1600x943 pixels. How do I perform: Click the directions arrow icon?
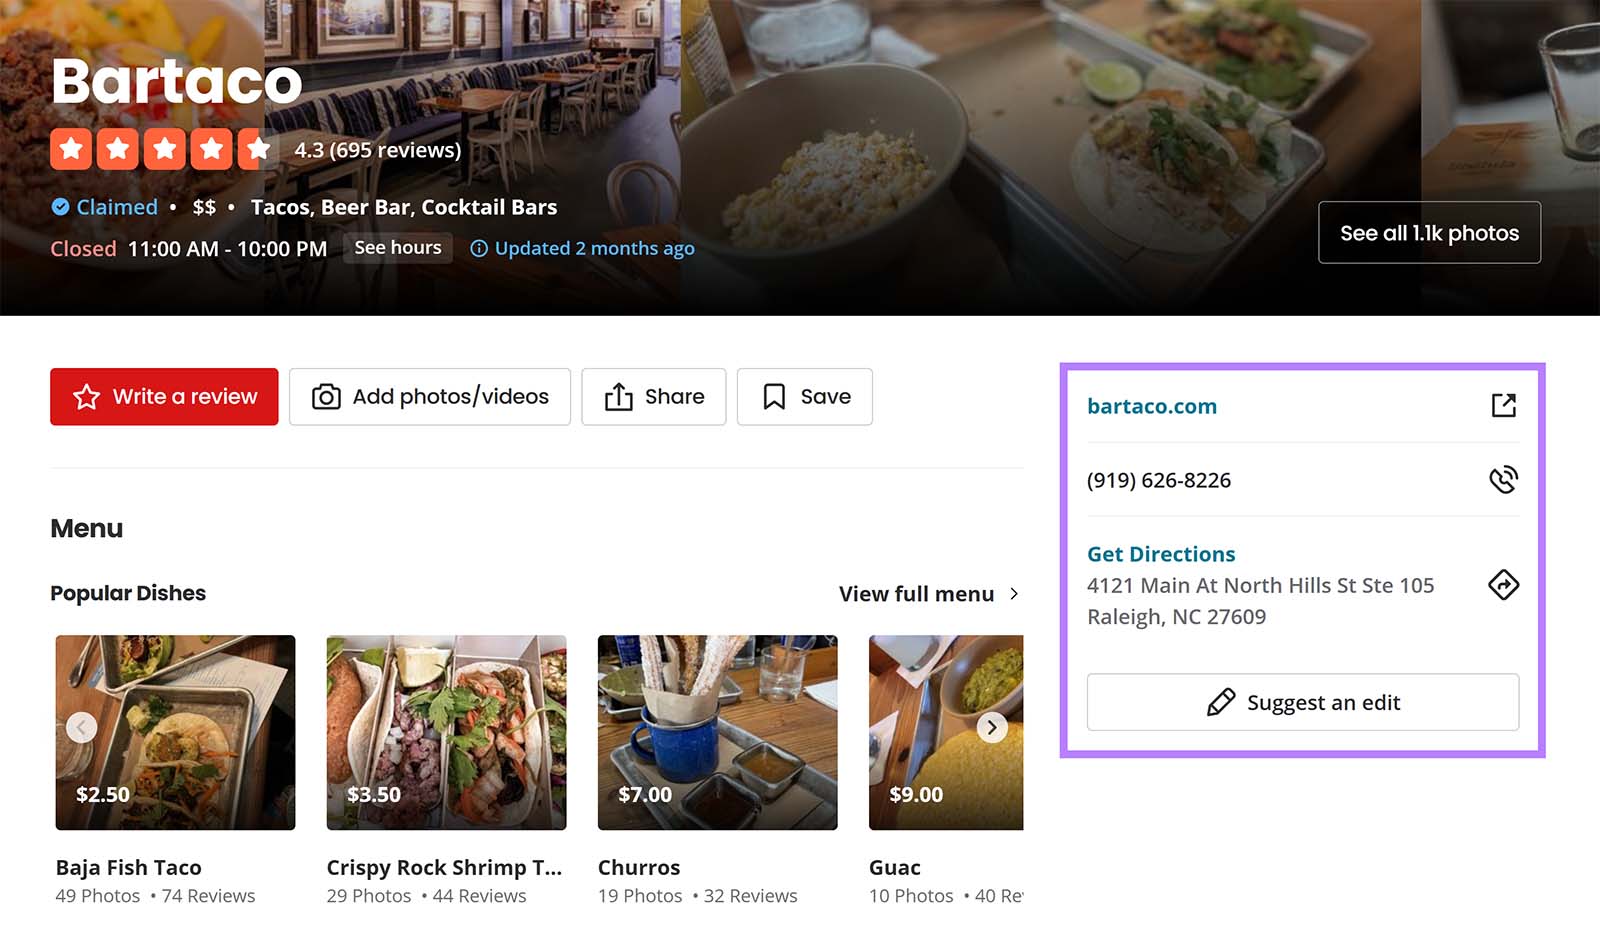[1504, 585]
